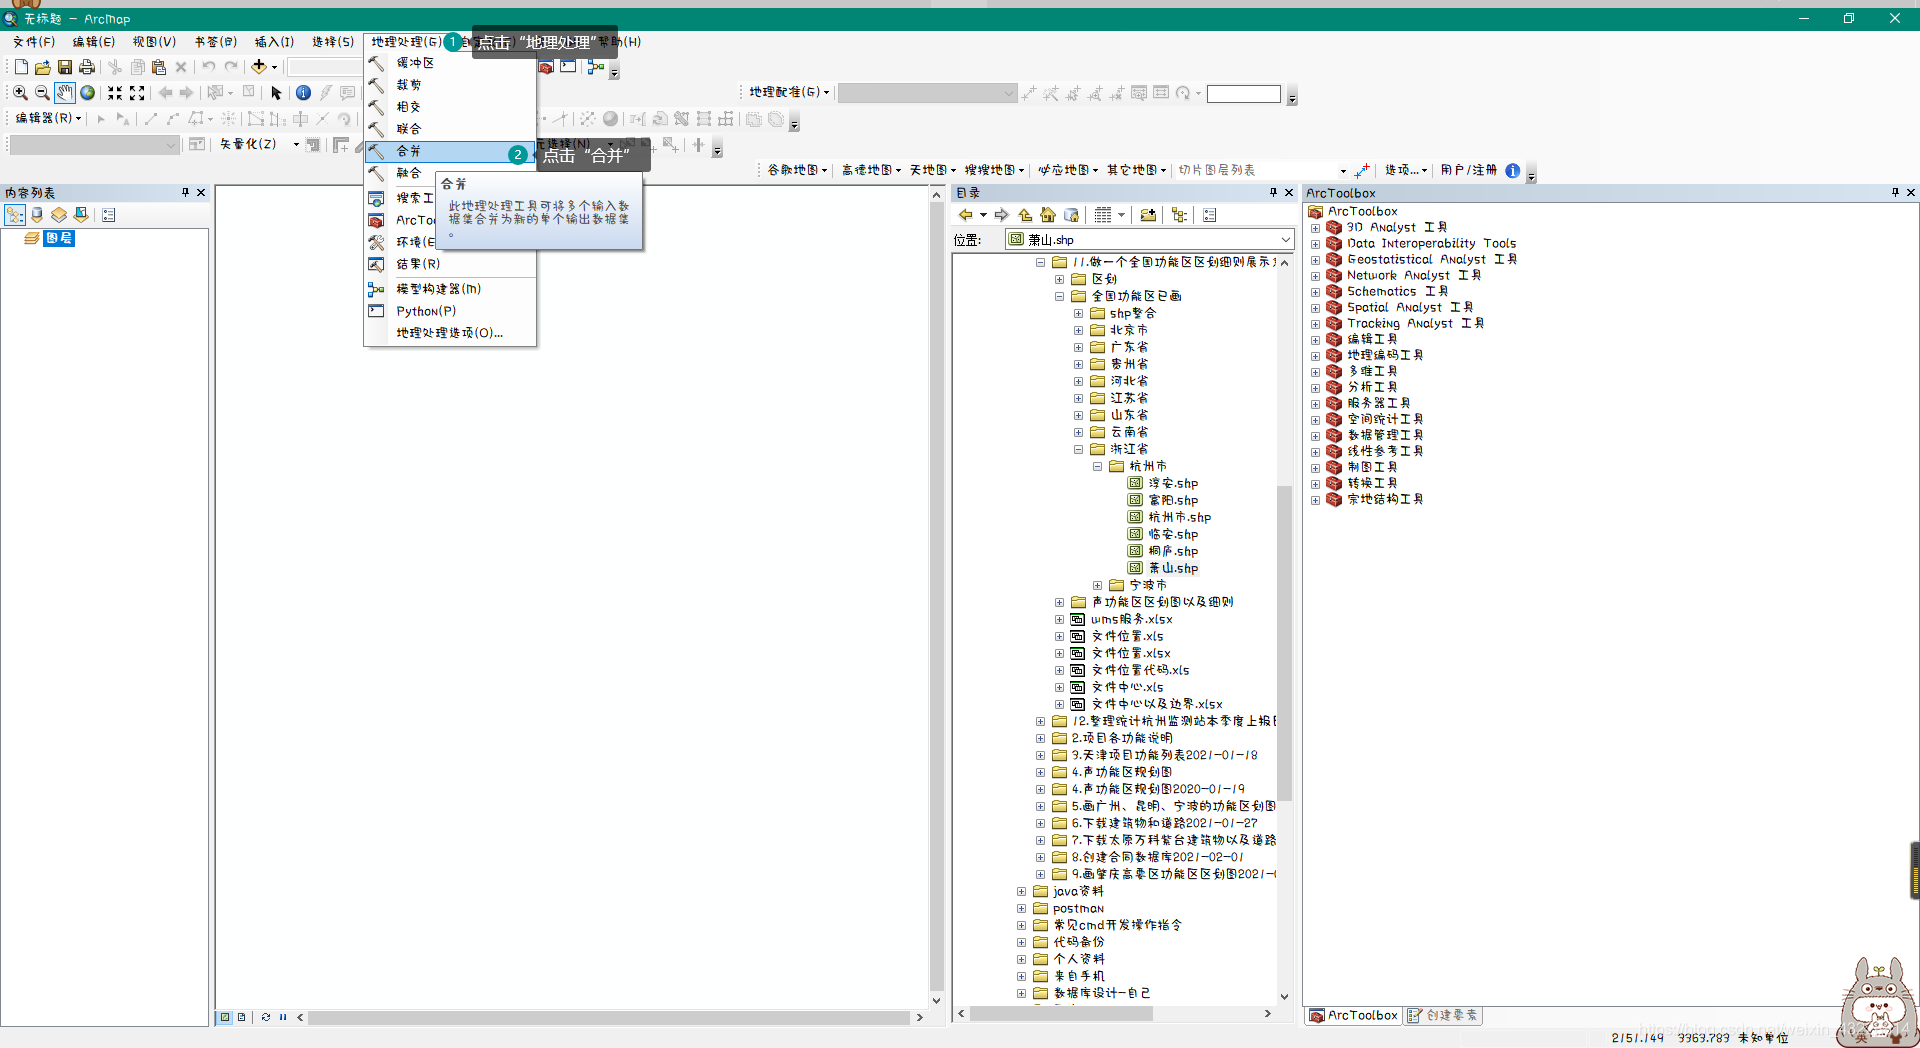
Task: Select the Select Elements arrow tool
Action: pos(277,93)
